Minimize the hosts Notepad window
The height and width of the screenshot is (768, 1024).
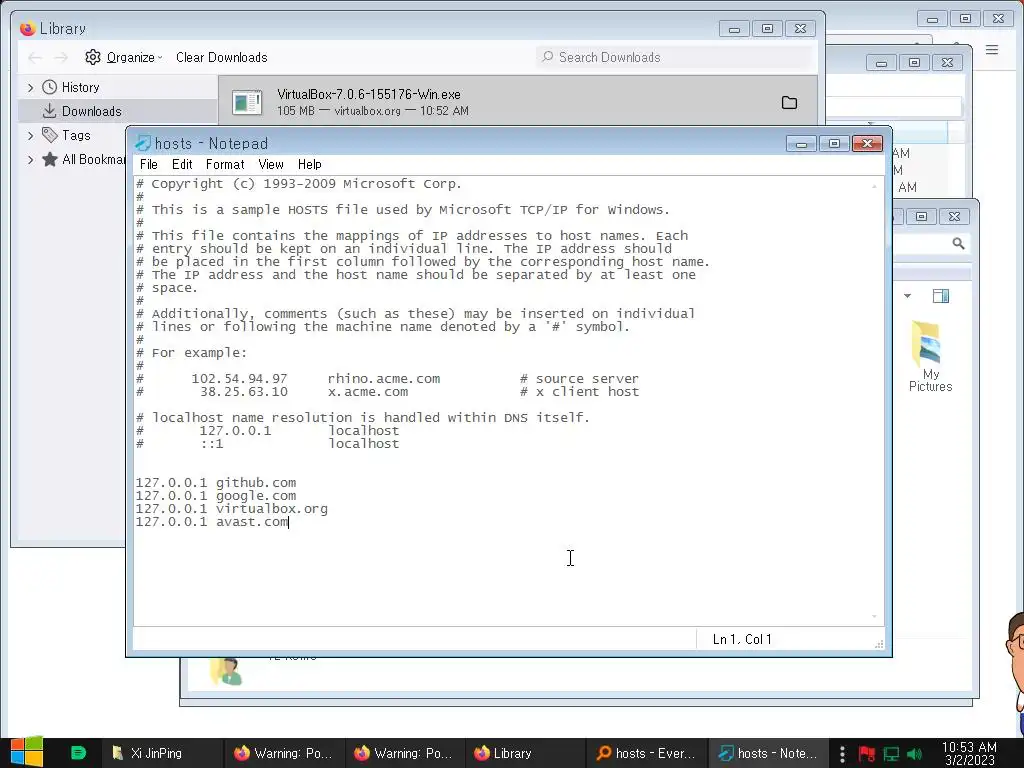click(x=801, y=144)
